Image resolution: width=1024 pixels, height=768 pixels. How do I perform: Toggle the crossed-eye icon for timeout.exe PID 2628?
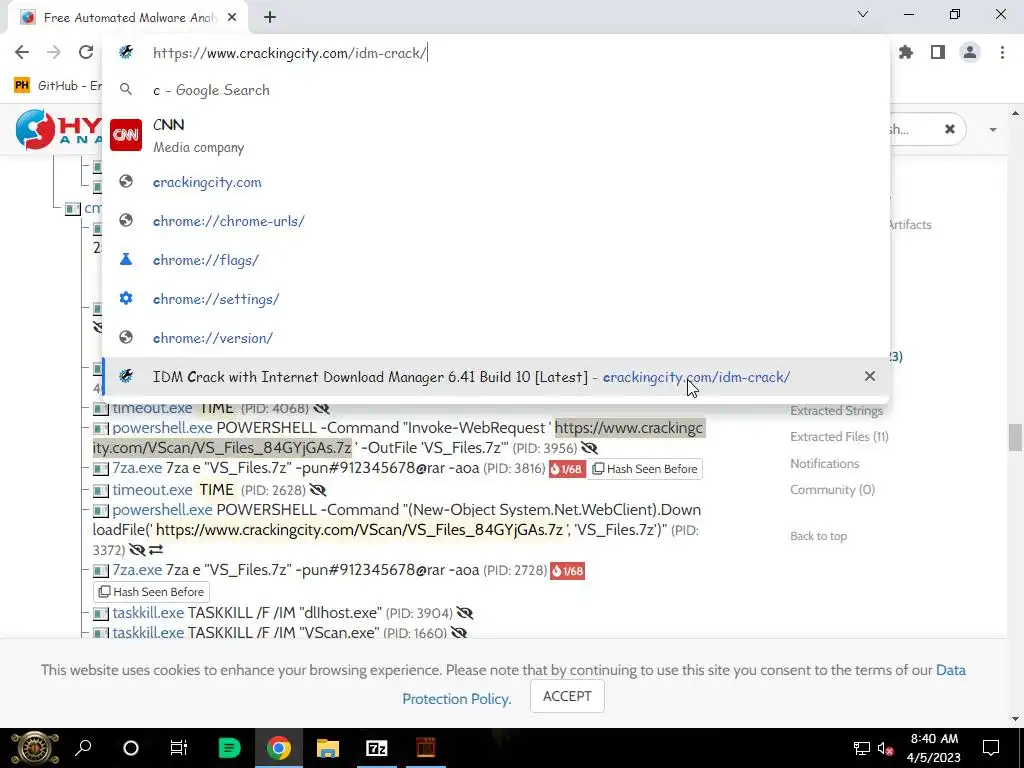point(318,490)
